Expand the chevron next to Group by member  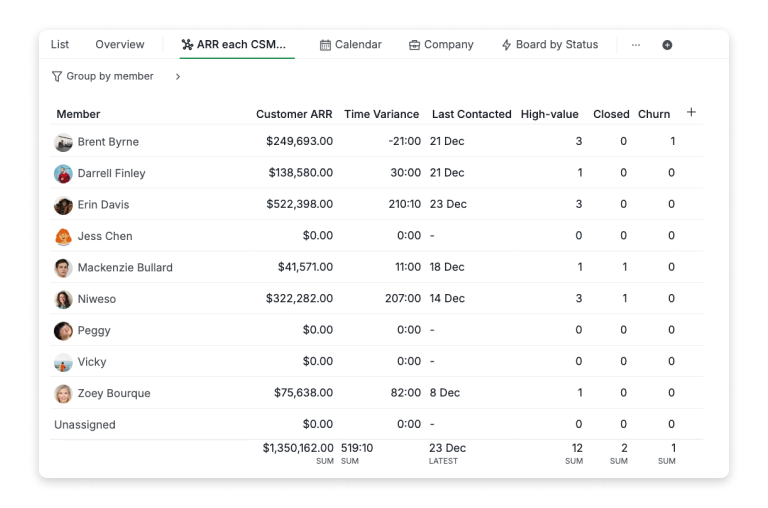click(x=178, y=76)
